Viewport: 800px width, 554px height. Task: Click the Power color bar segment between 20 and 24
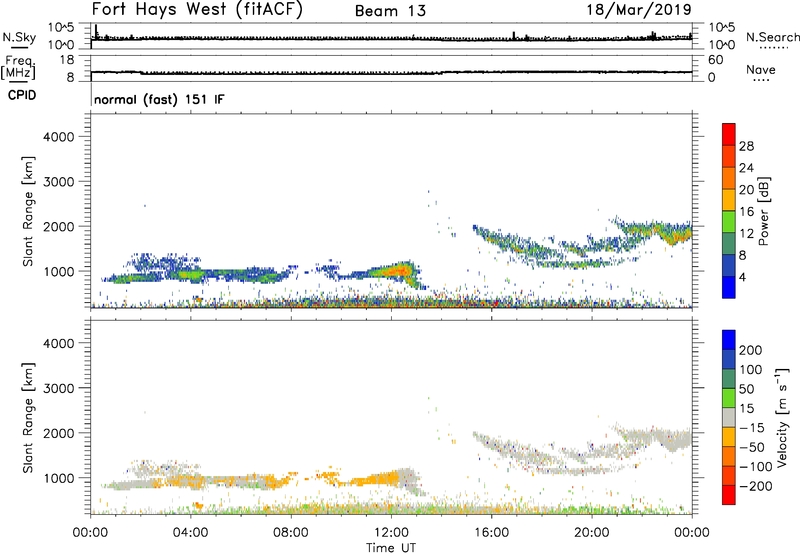(729, 178)
